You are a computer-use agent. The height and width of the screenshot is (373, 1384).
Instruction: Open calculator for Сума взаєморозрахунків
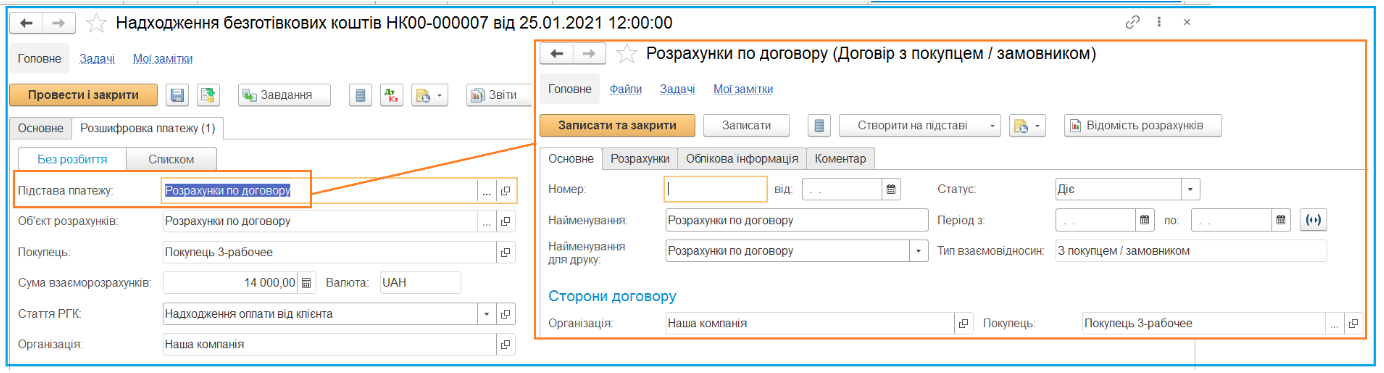[307, 283]
